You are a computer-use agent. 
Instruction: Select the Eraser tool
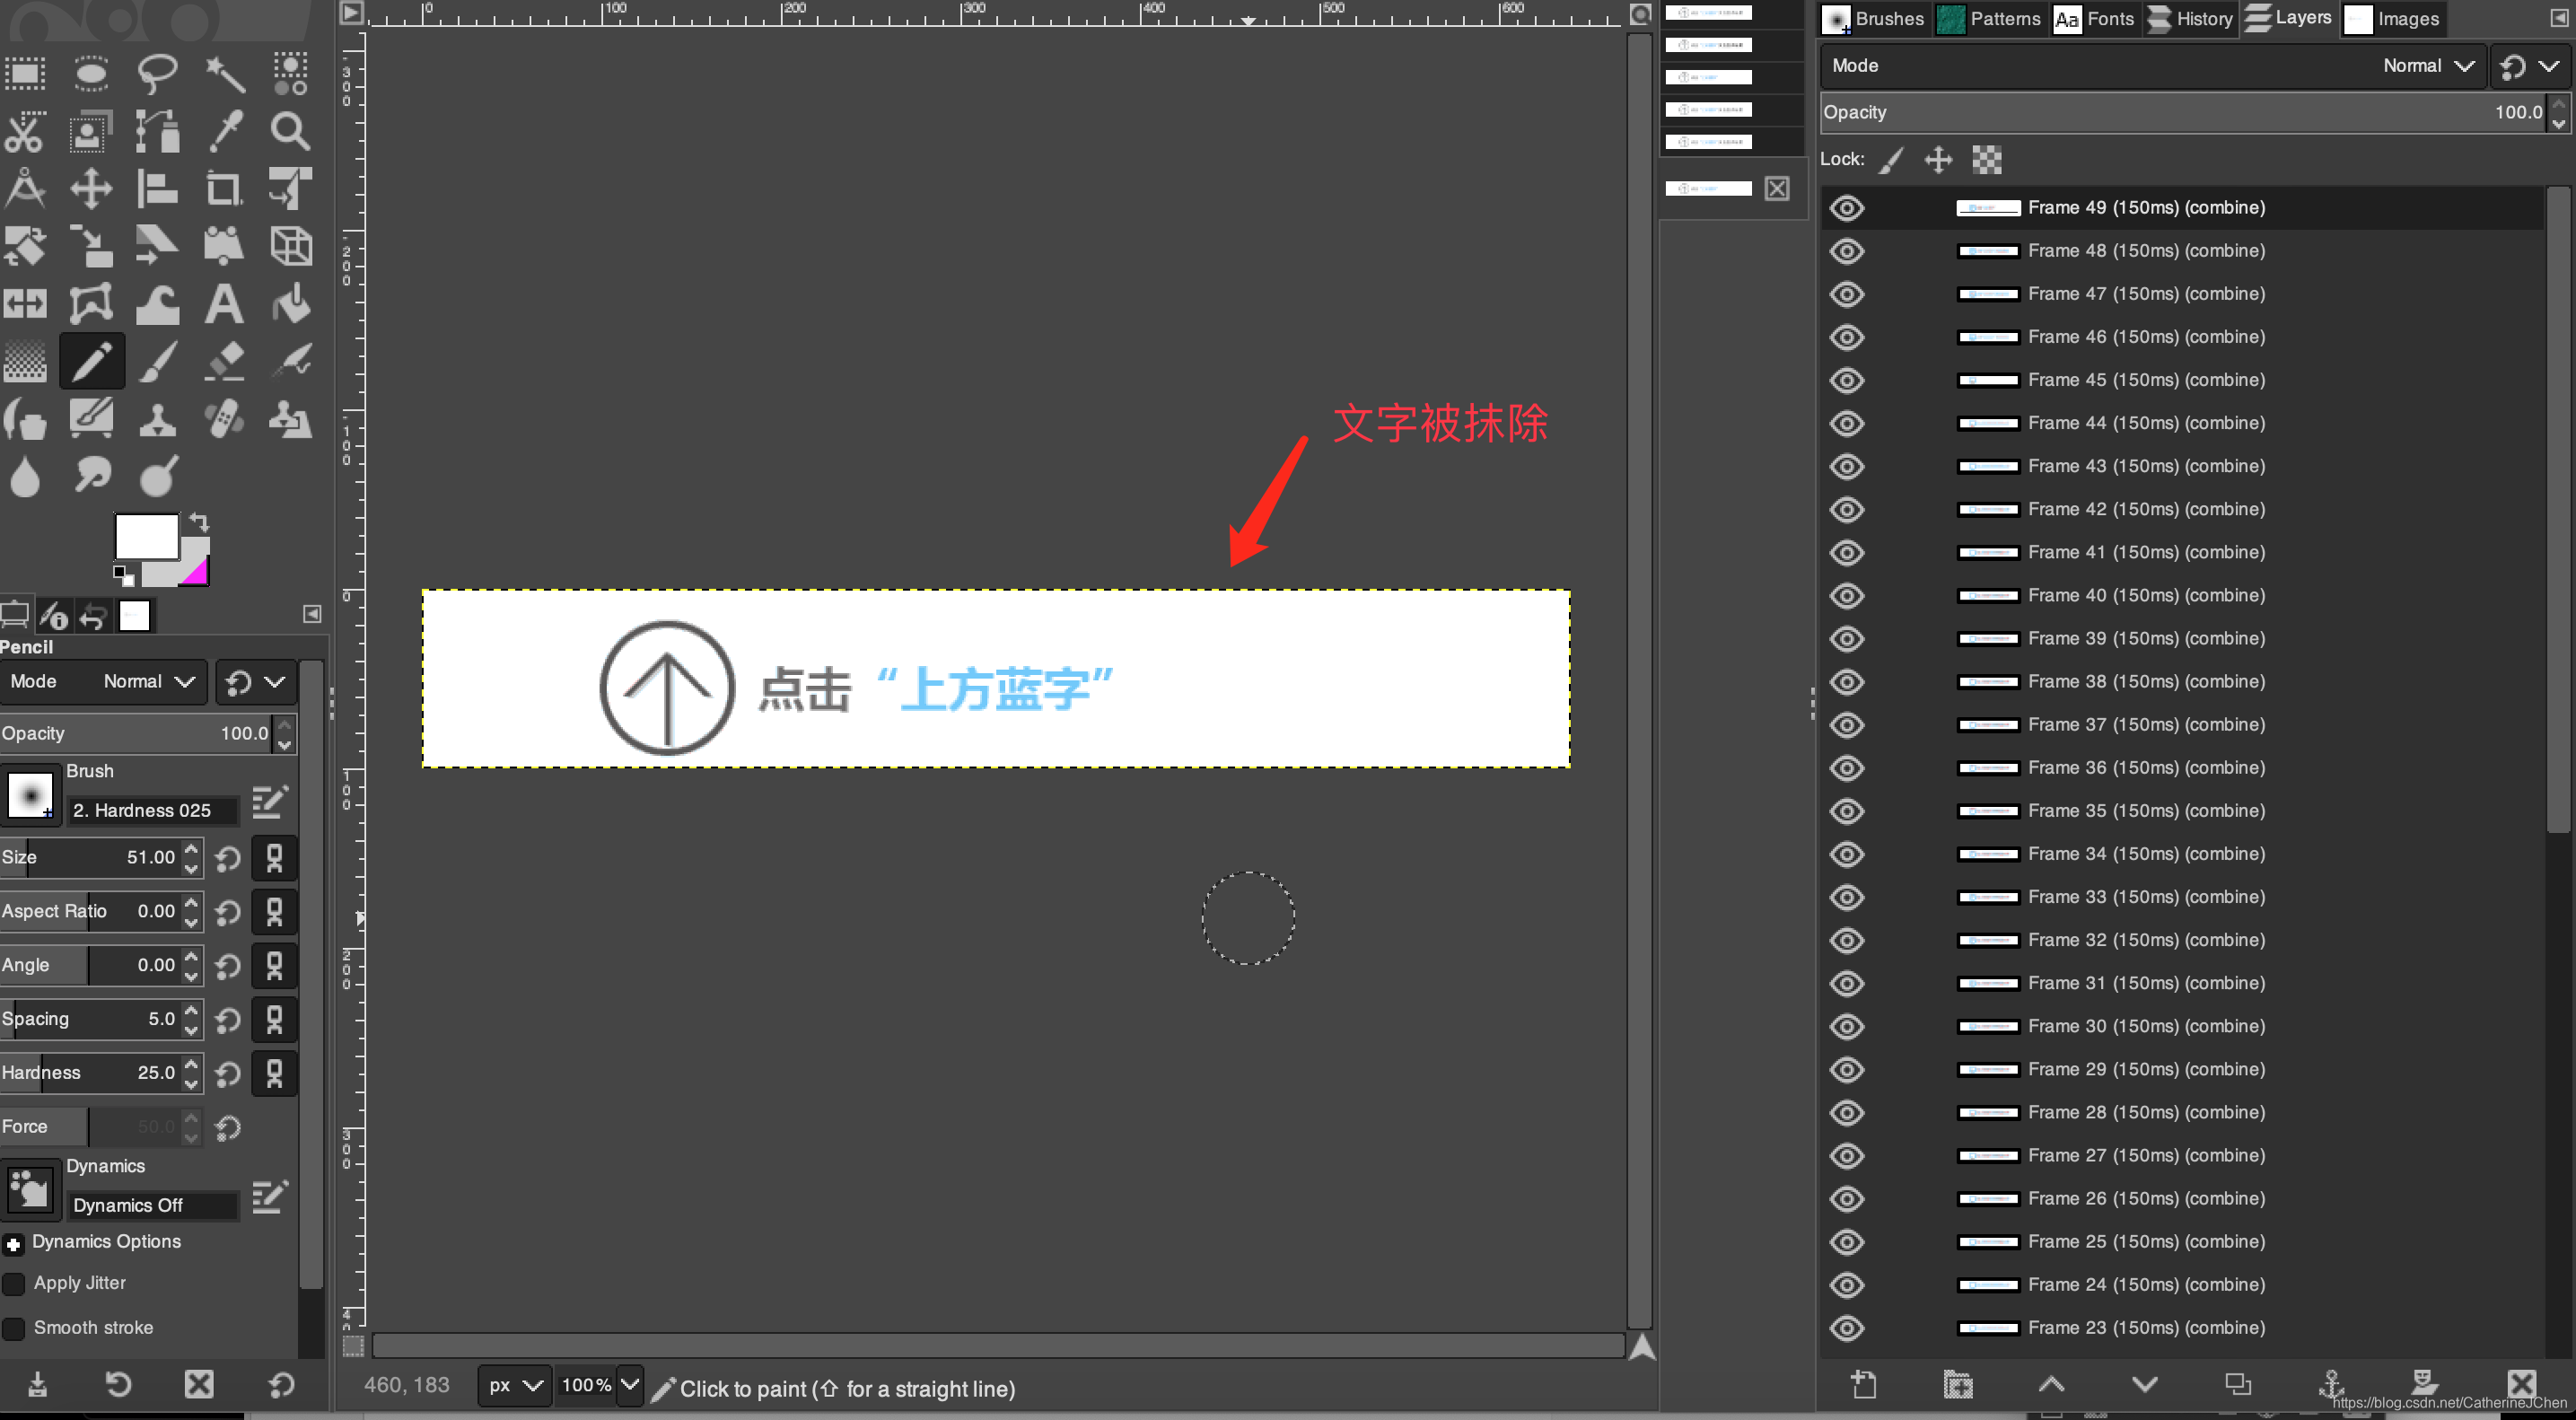224,362
